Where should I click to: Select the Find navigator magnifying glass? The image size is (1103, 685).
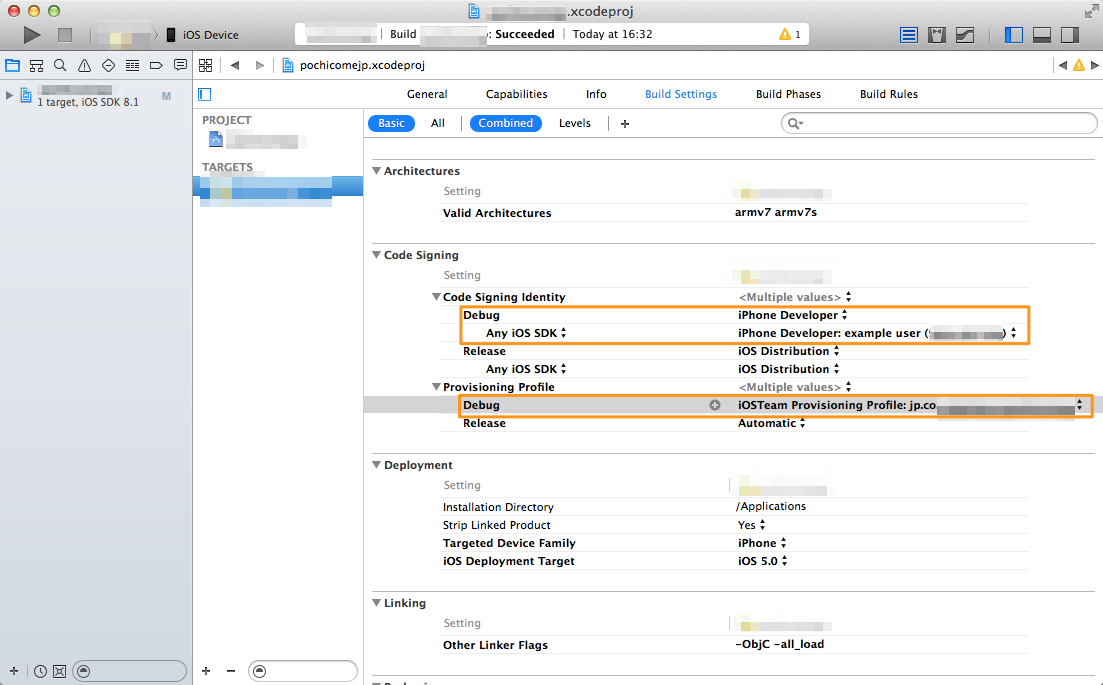click(x=60, y=65)
